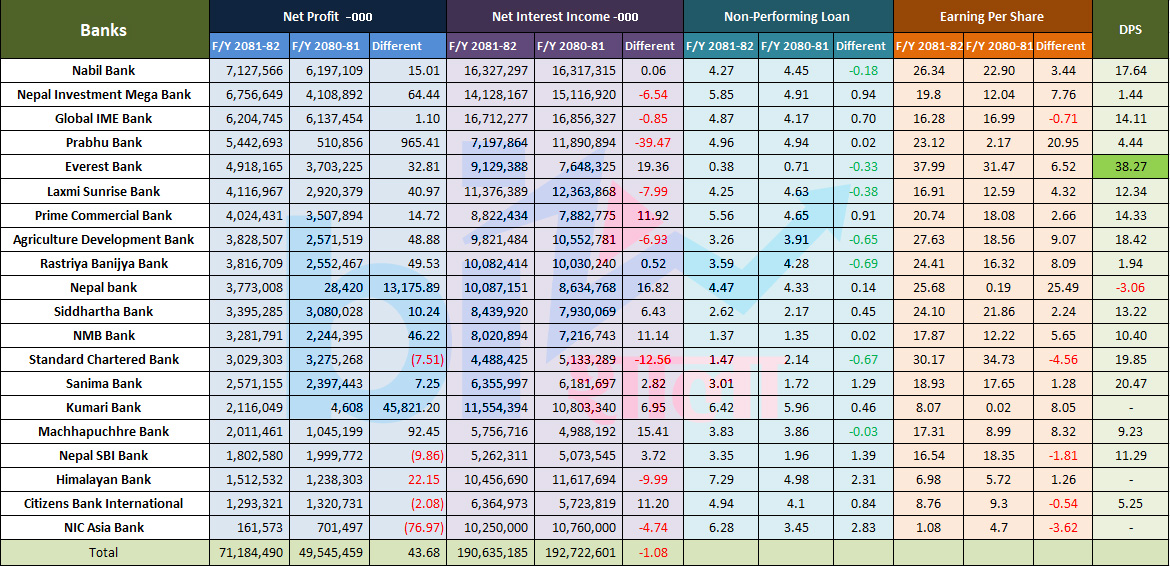This screenshot has width=1170, height=566.
Task: Click the Non-Performing Loan header
Action: click(x=786, y=16)
